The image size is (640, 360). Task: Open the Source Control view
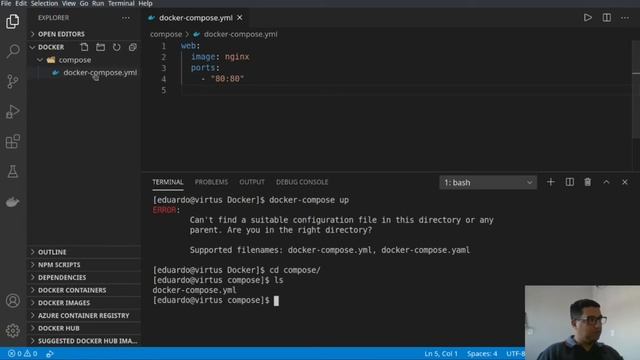[13, 81]
